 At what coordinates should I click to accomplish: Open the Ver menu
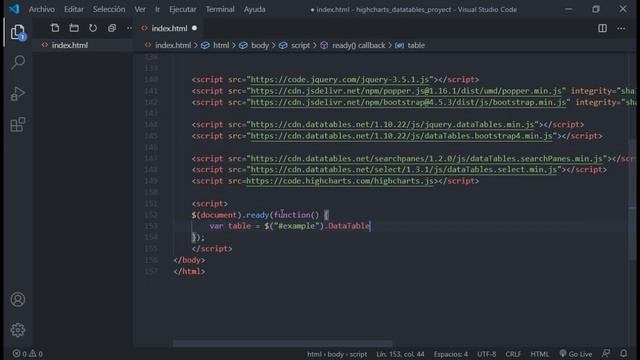140,9
